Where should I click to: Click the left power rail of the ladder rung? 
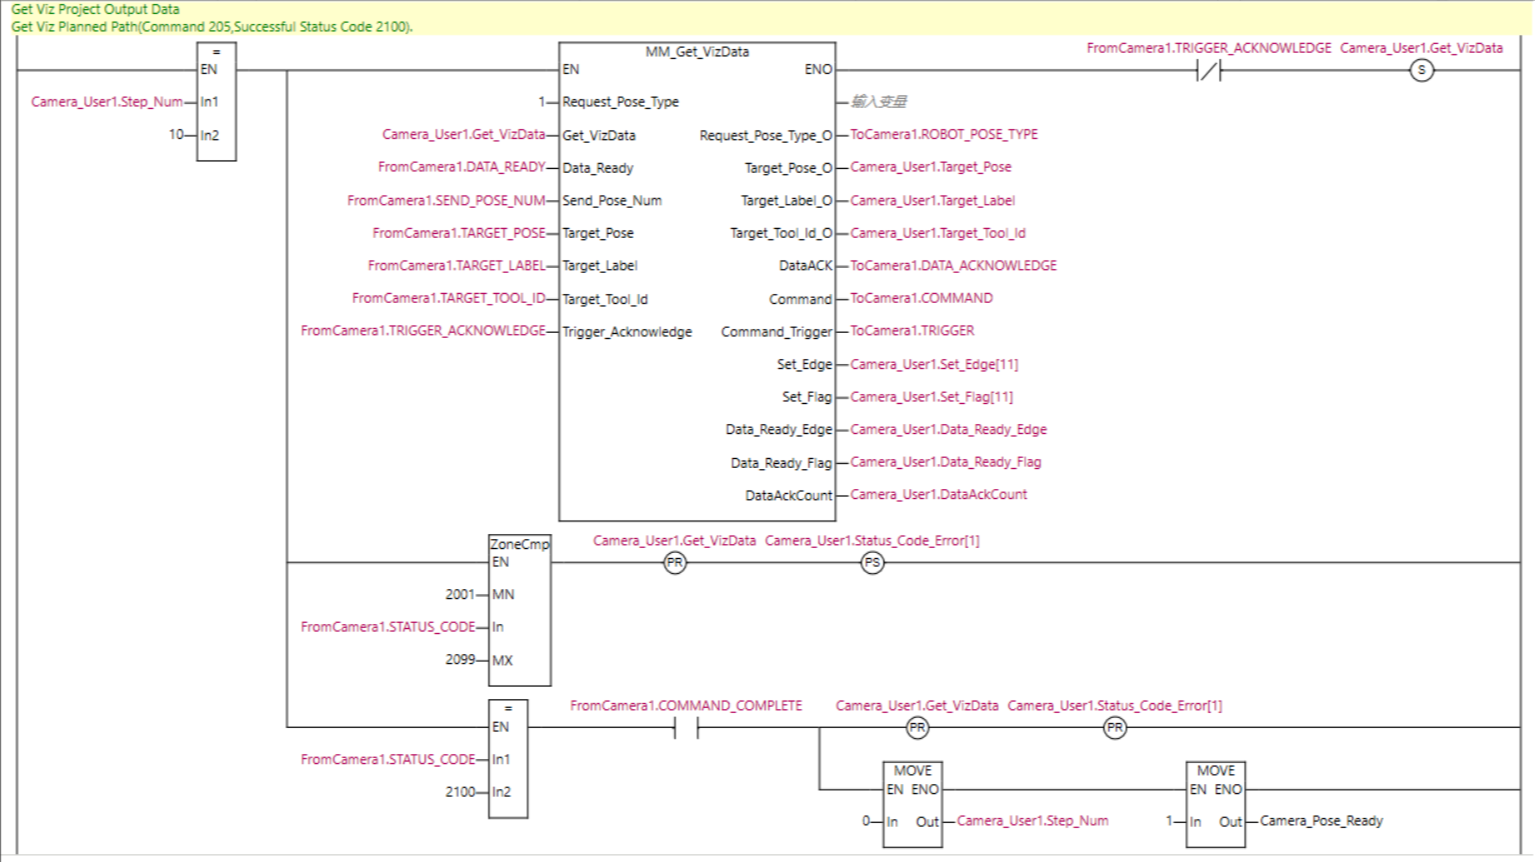click(x=15, y=400)
